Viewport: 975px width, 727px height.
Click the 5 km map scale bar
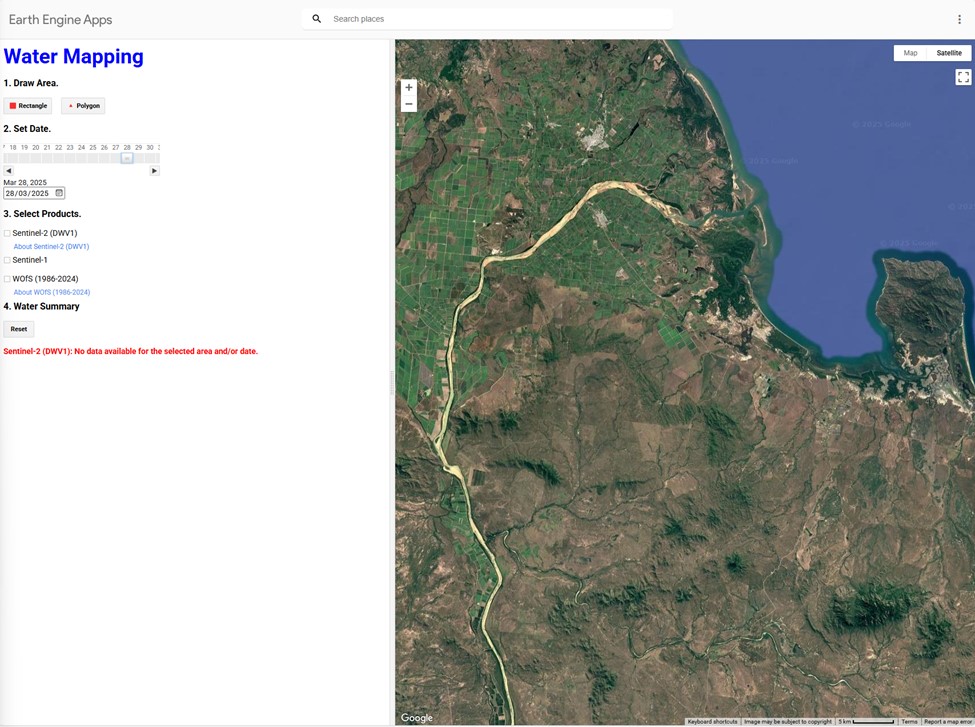(866, 721)
